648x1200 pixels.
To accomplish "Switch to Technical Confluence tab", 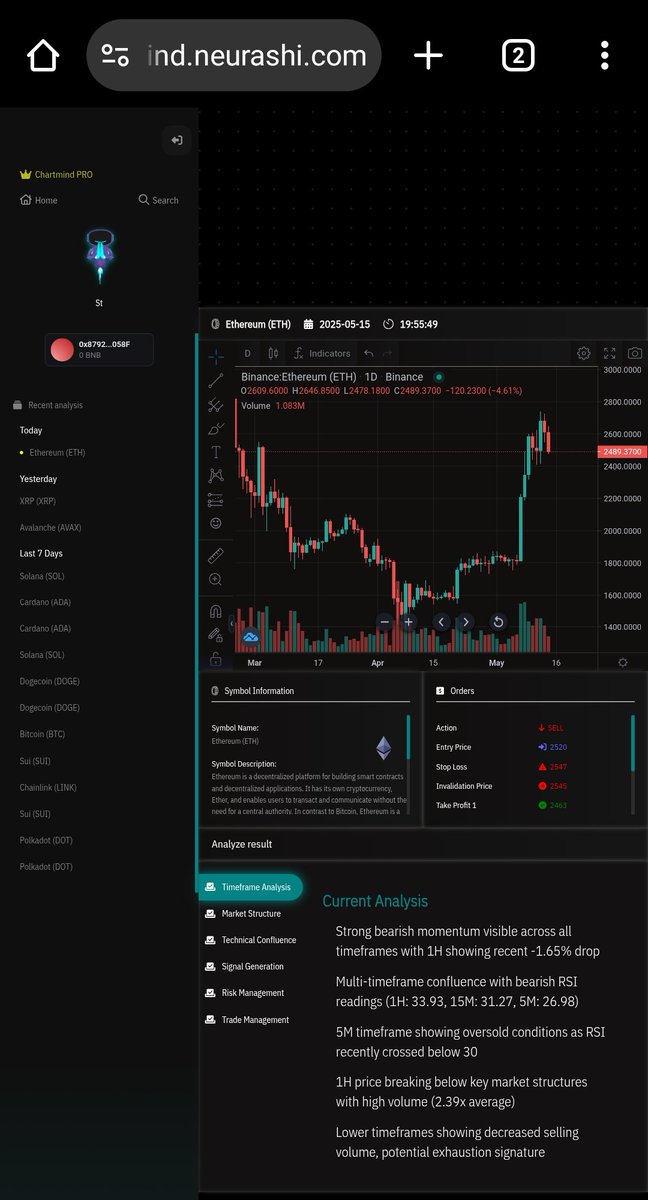I will click(250, 940).
